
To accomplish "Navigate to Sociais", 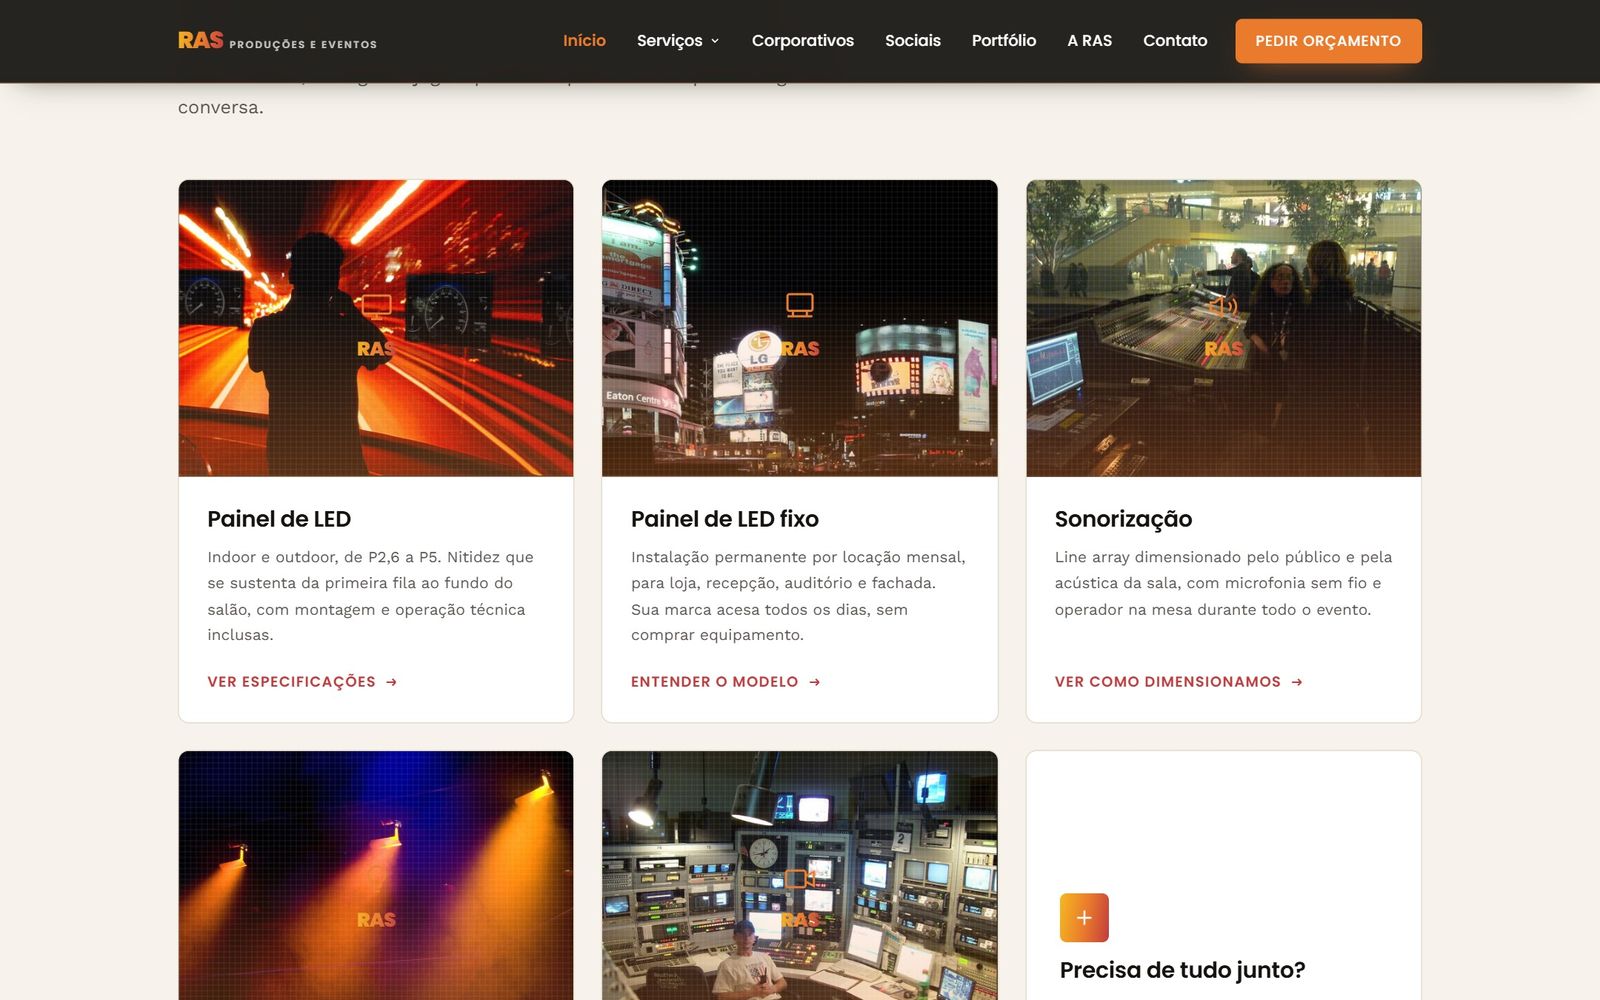I will tap(913, 41).
